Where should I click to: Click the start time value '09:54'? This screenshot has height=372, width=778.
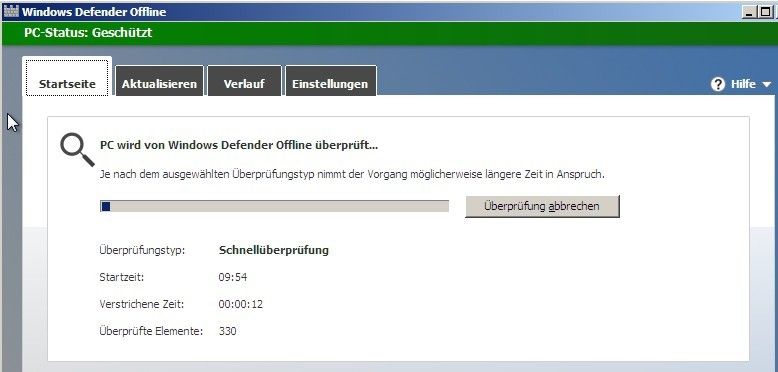click(233, 277)
